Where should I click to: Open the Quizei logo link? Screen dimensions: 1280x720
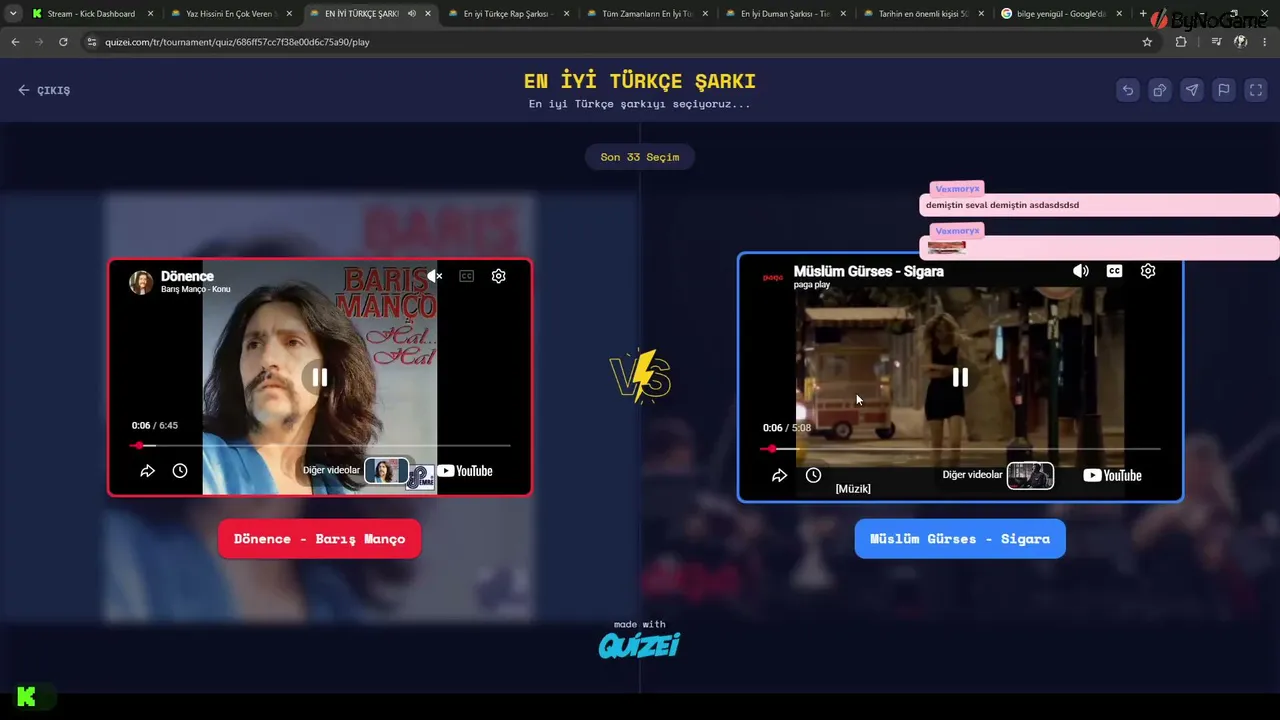tap(640, 645)
